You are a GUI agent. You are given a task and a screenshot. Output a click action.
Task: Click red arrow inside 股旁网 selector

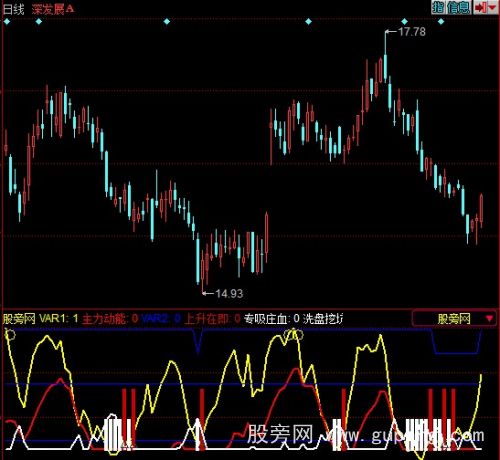(x=489, y=319)
